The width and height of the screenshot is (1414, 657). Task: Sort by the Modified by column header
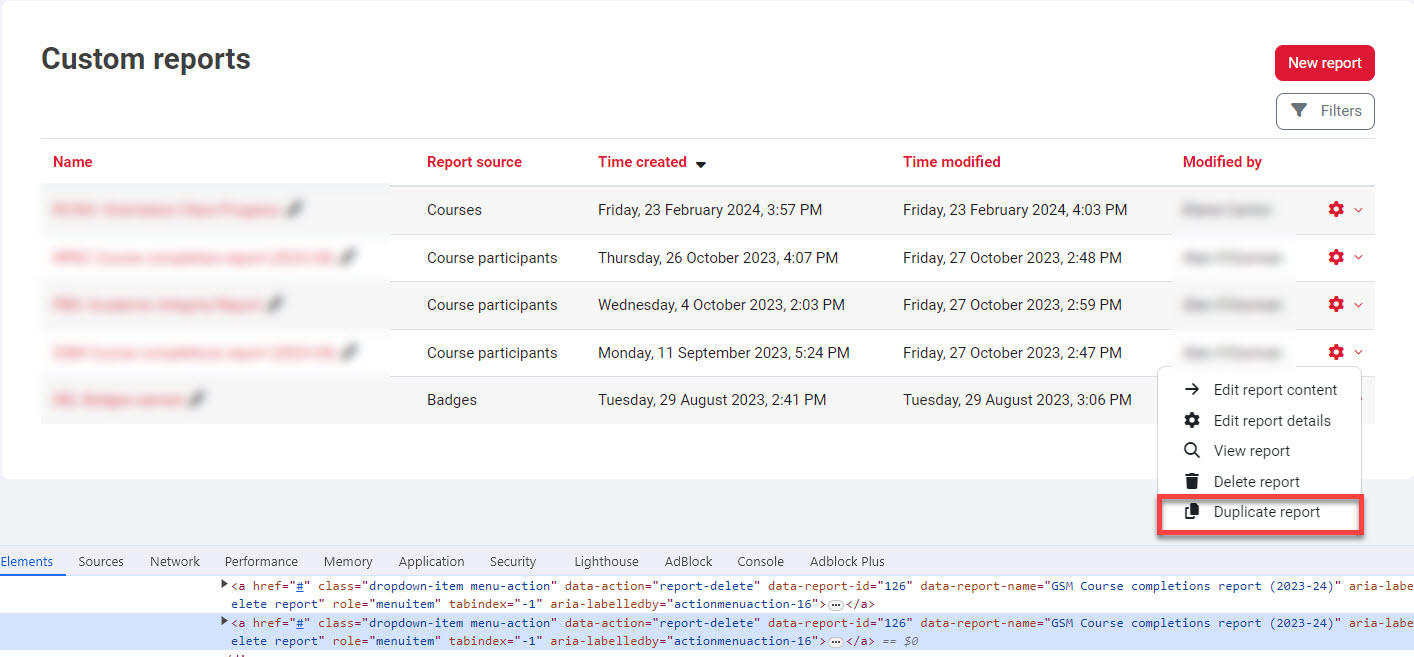pos(1222,162)
